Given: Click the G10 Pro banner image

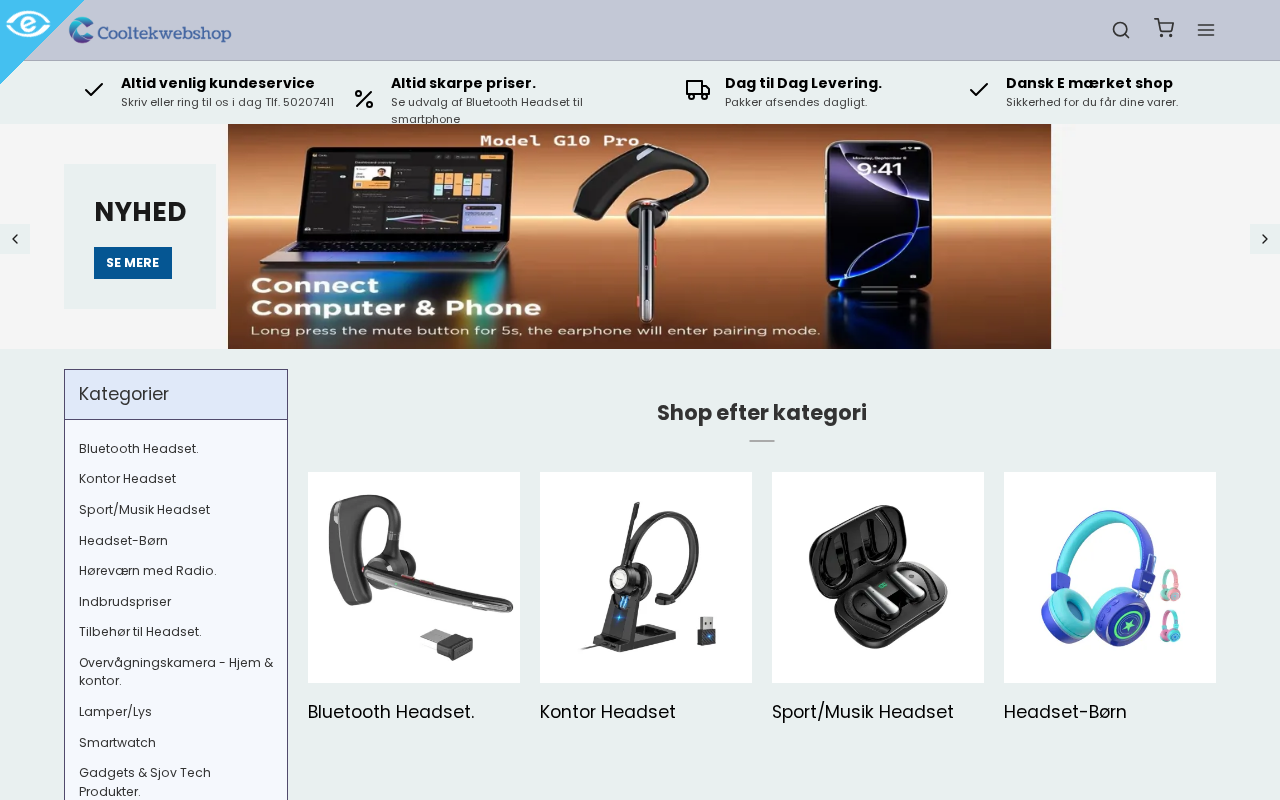Looking at the screenshot, I should point(639,237).
